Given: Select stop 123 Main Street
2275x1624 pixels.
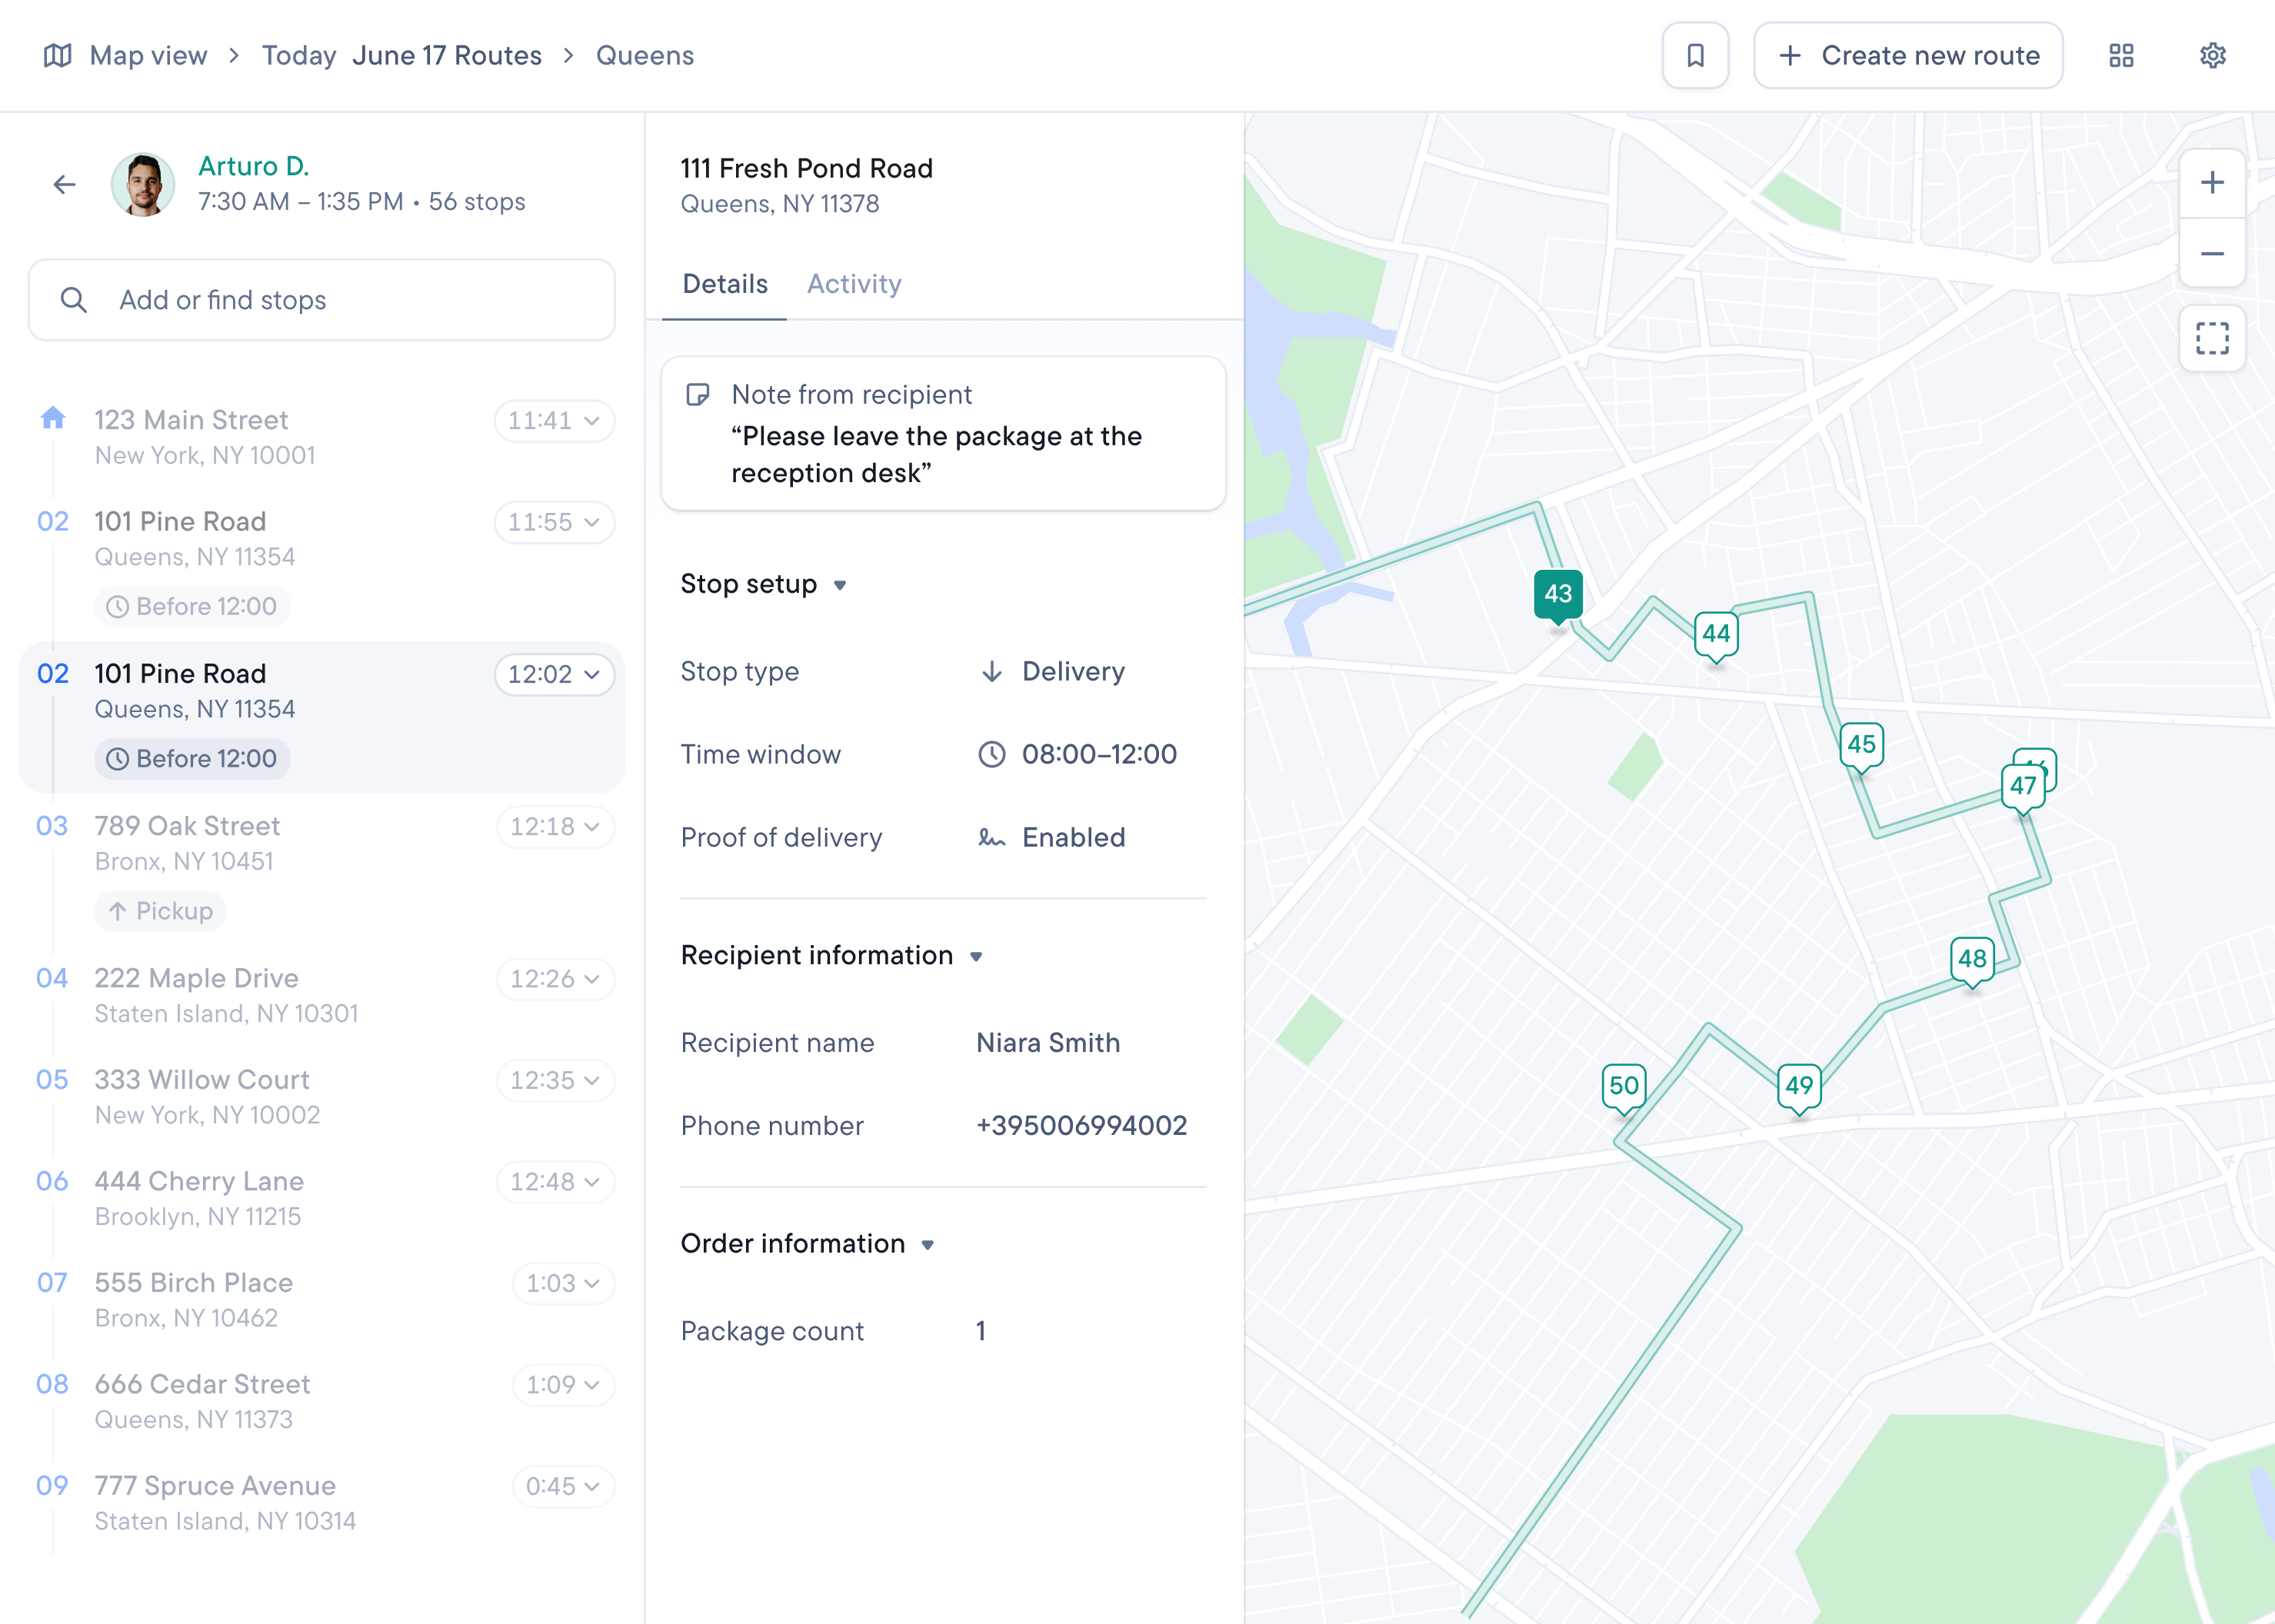Looking at the screenshot, I should click(x=322, y=436).
